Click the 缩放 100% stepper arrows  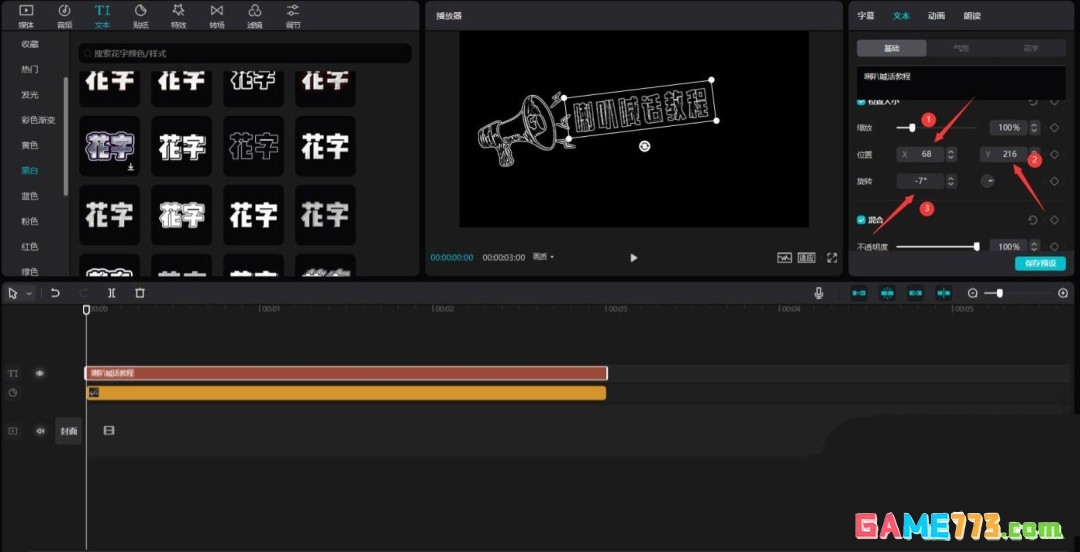(1034, 127)
